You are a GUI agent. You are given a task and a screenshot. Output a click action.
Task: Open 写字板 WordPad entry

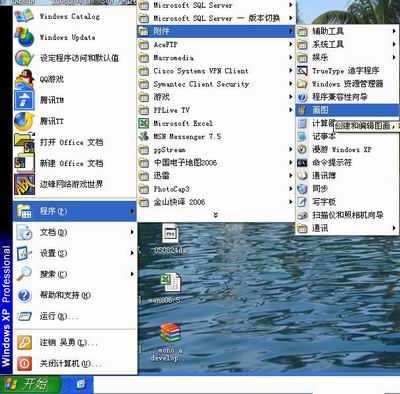click(347, 202)
